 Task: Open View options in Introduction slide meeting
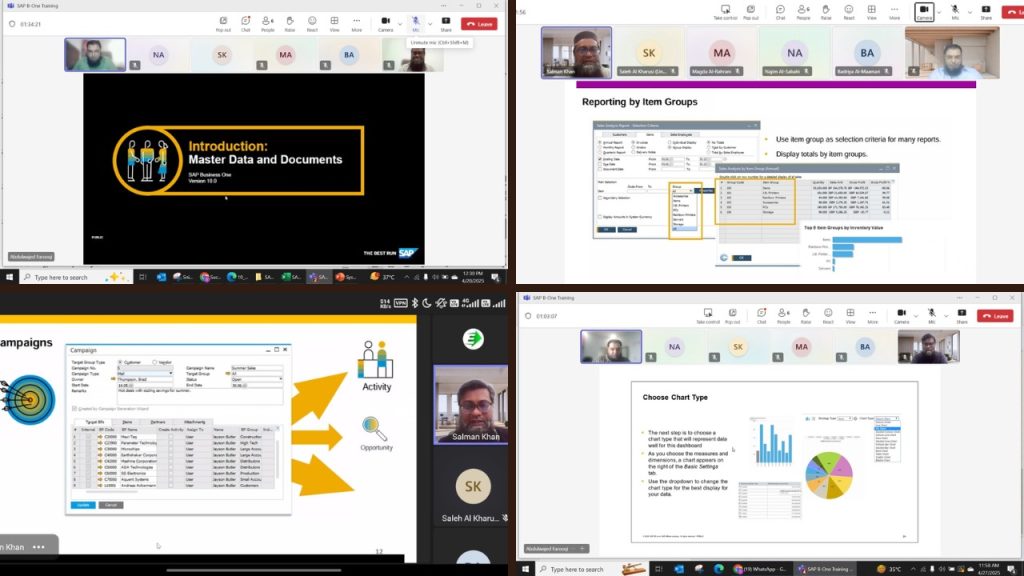pos(334,24)
